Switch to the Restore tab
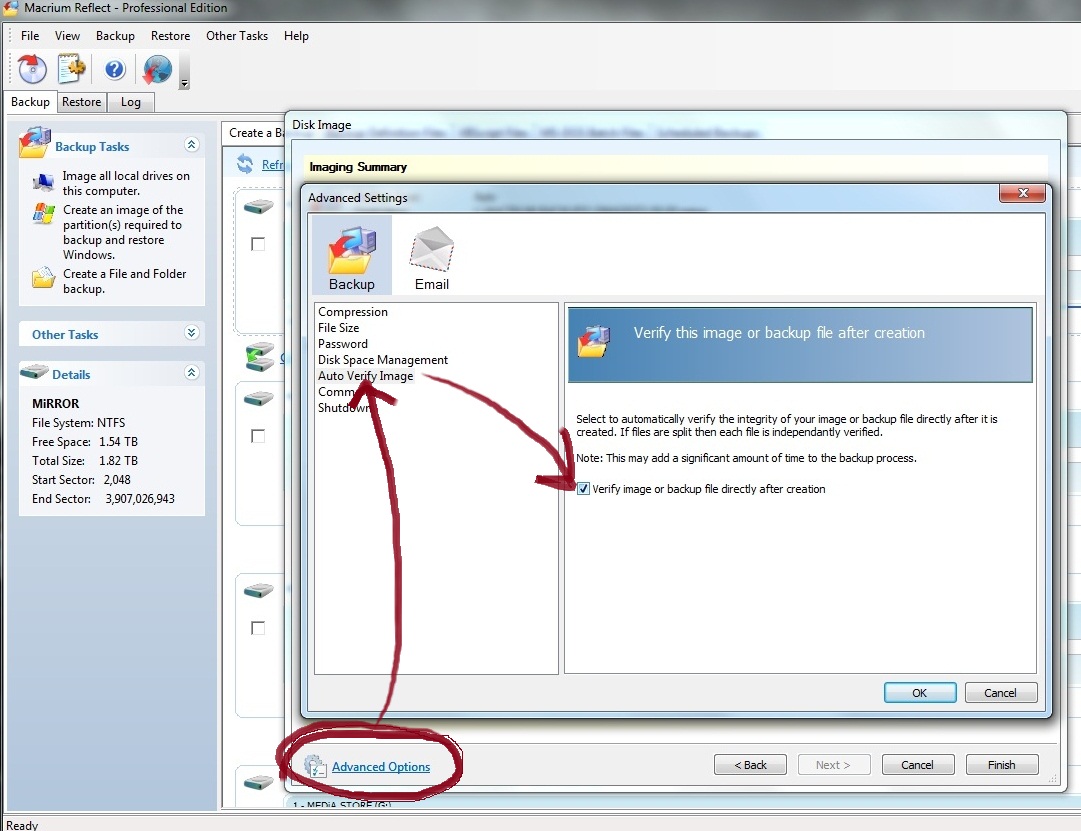 pos(81,102)
